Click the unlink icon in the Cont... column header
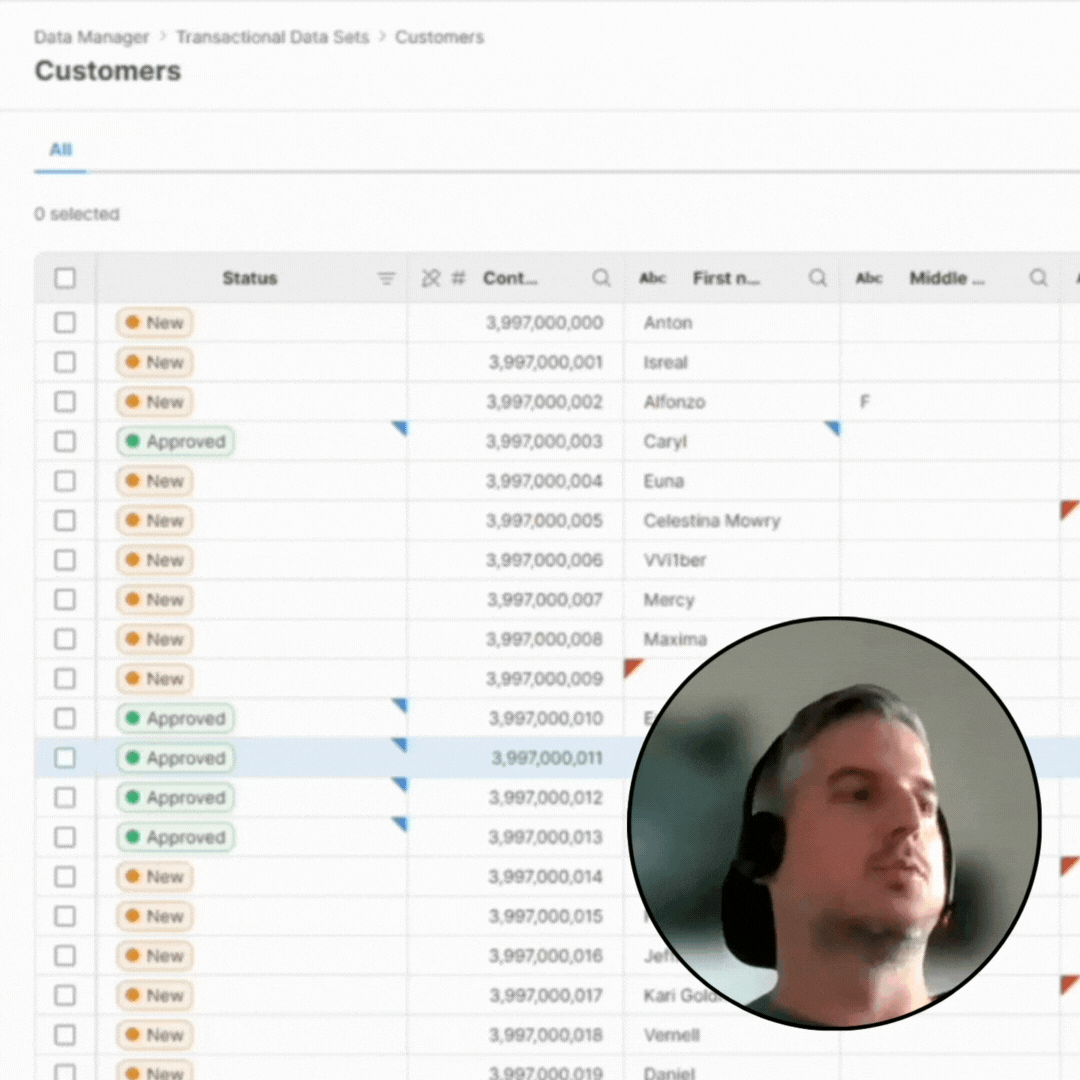1080x1080 pixels. (431, 279)
